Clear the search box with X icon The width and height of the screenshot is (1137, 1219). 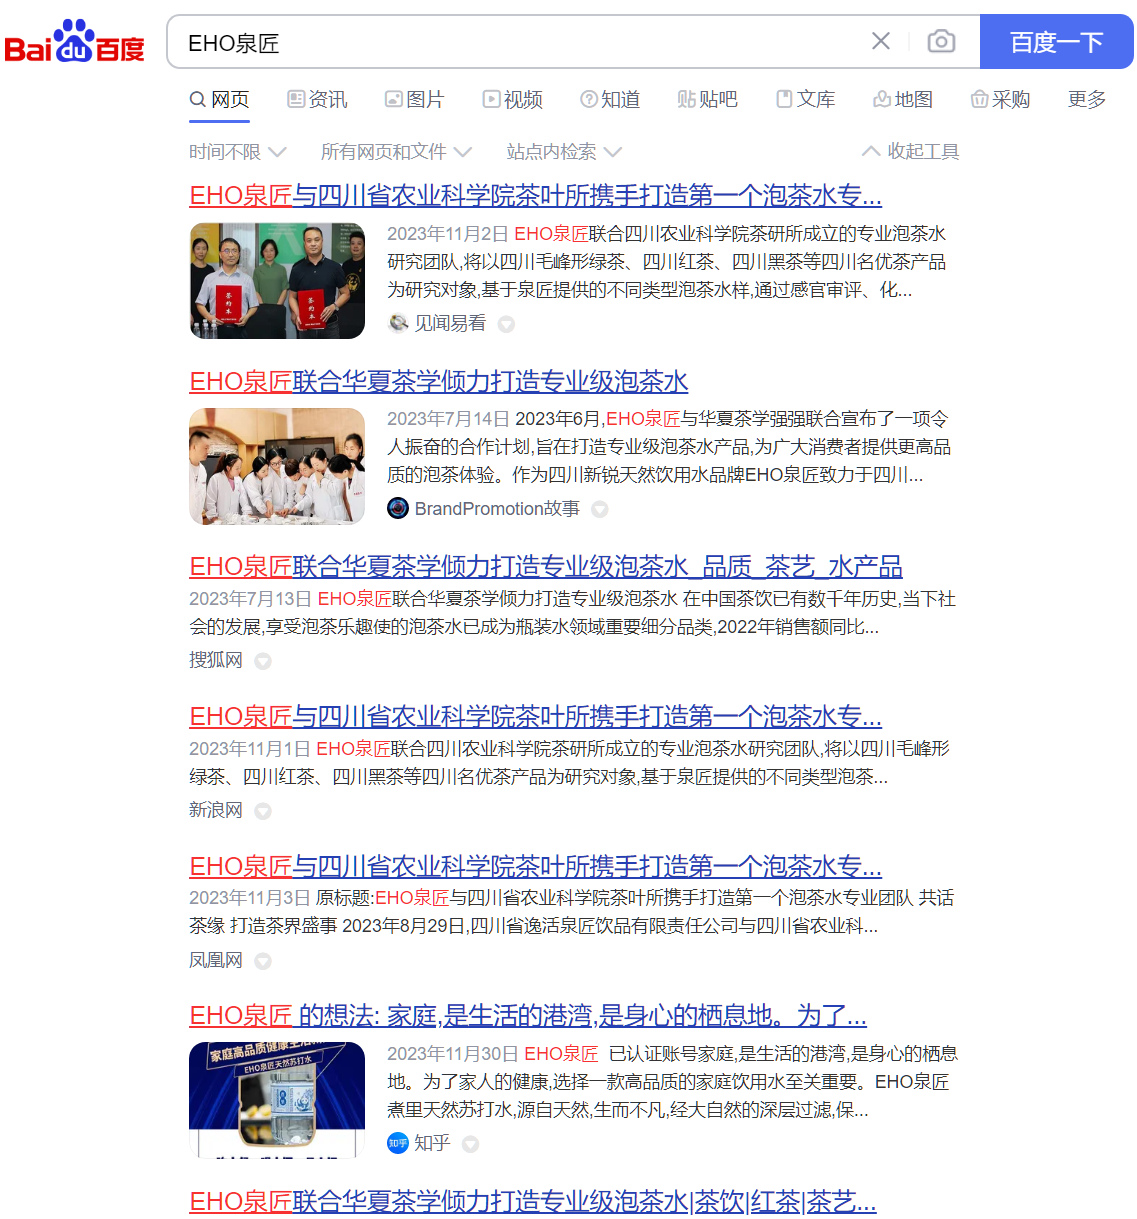pos(880,41)
